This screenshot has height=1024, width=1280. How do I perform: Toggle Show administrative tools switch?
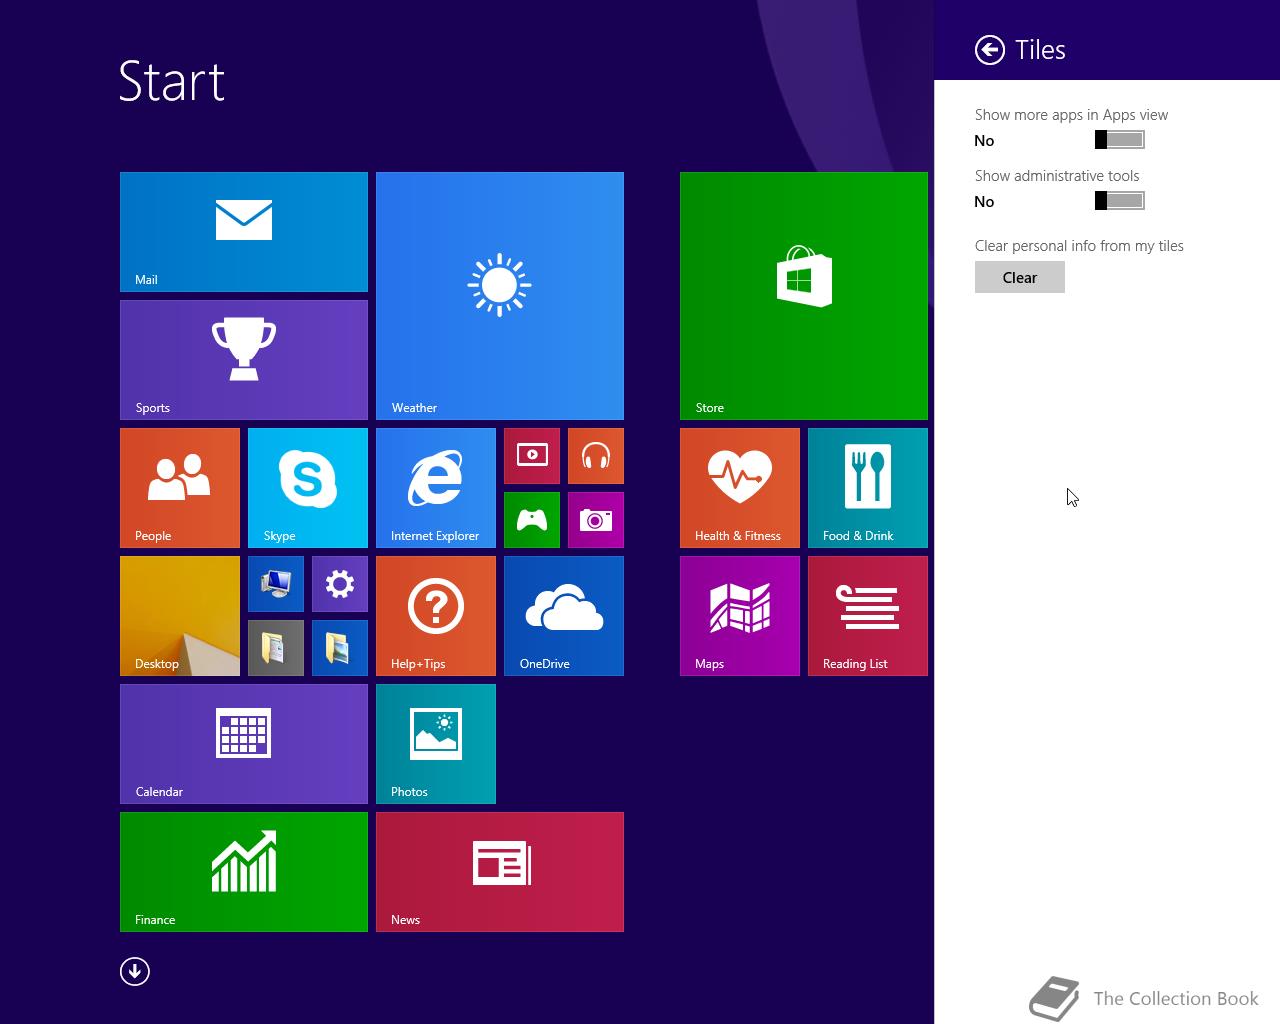point(1120,201)
